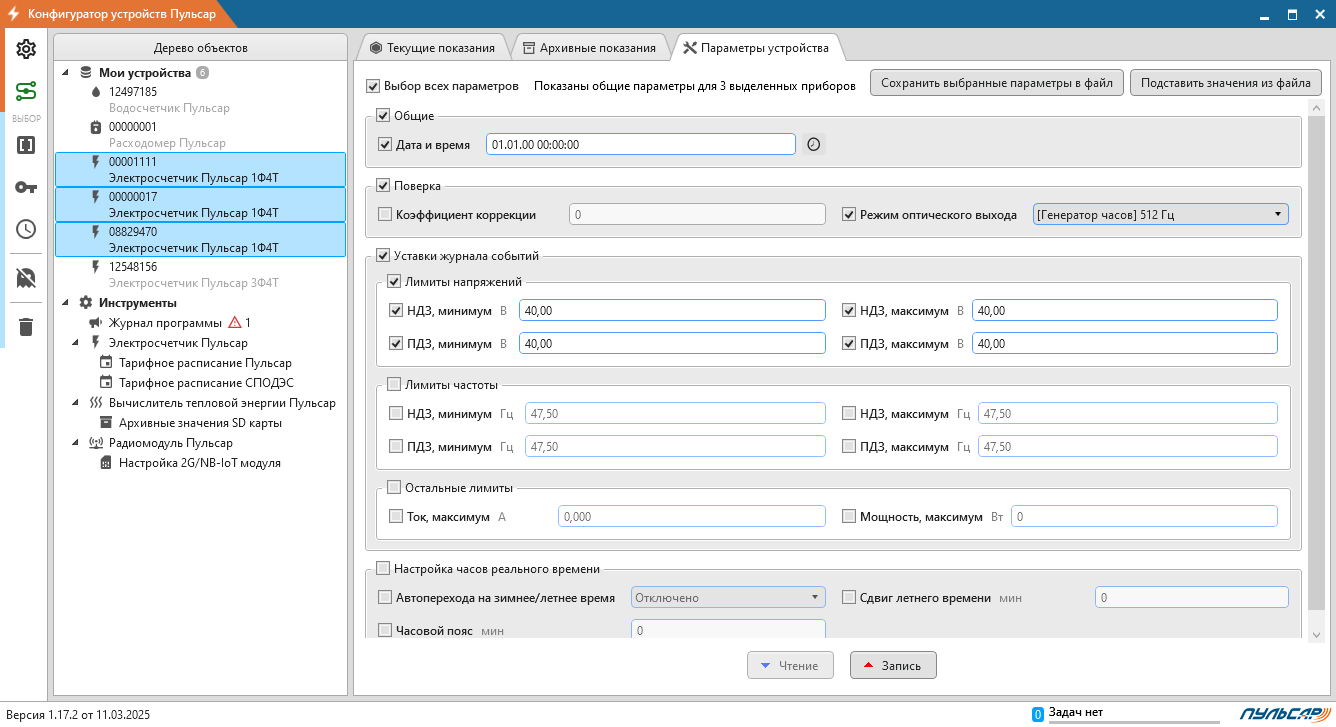
Task: Click the task counter icon in status bar
Action: (x=1038, y=714)
